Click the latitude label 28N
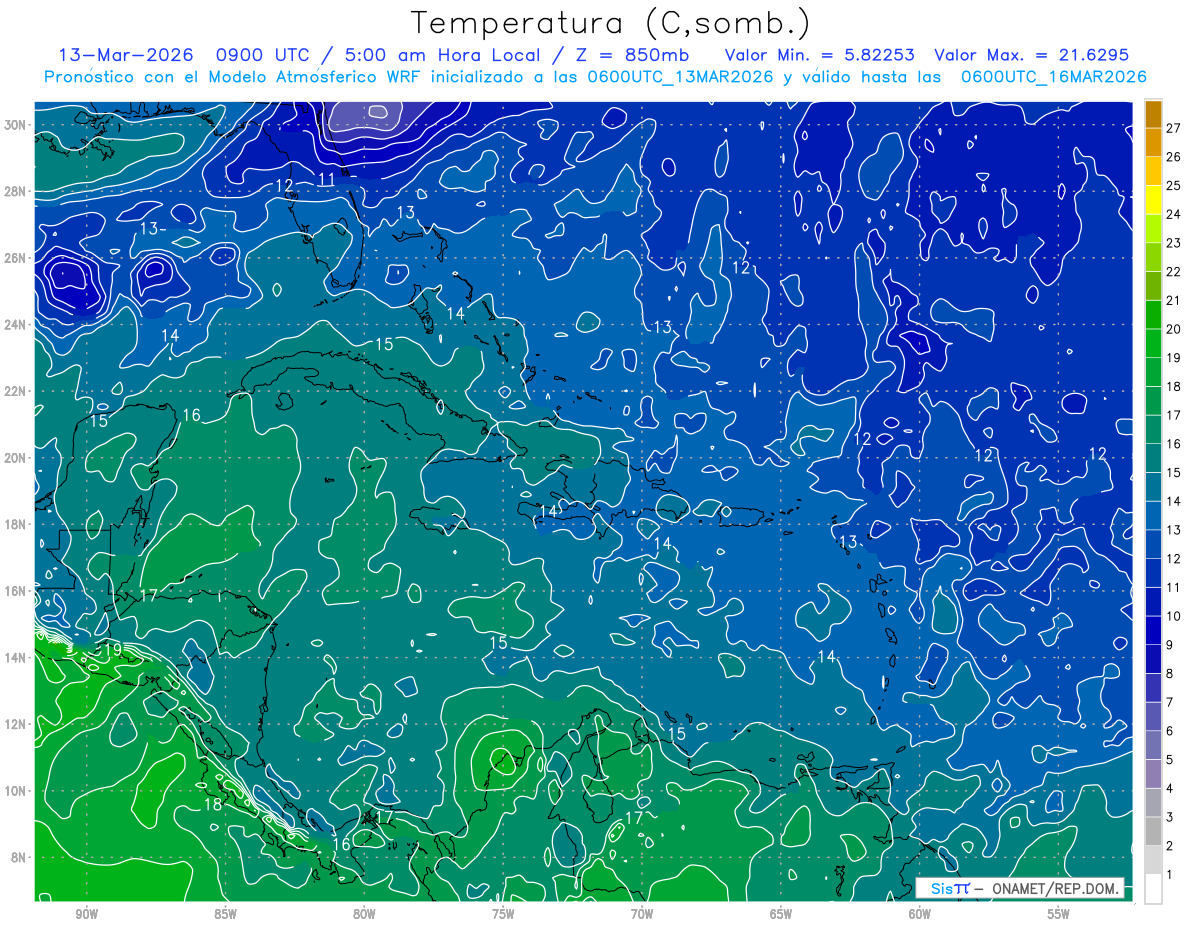 pyautogui.click(x=15, y=191)
